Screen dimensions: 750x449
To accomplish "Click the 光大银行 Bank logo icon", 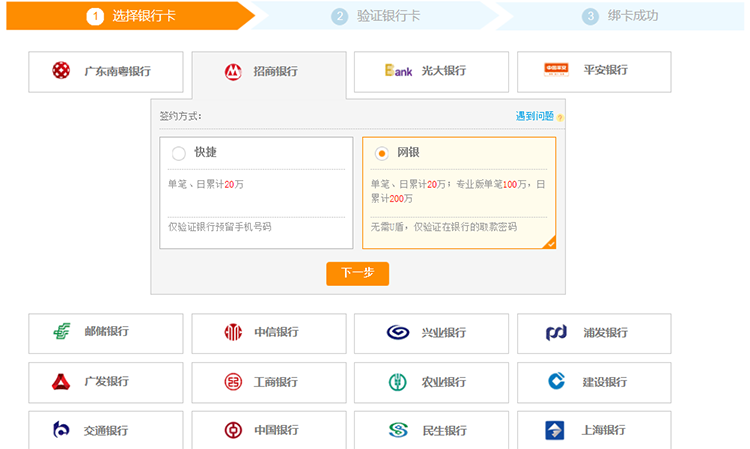I will 398,71.
